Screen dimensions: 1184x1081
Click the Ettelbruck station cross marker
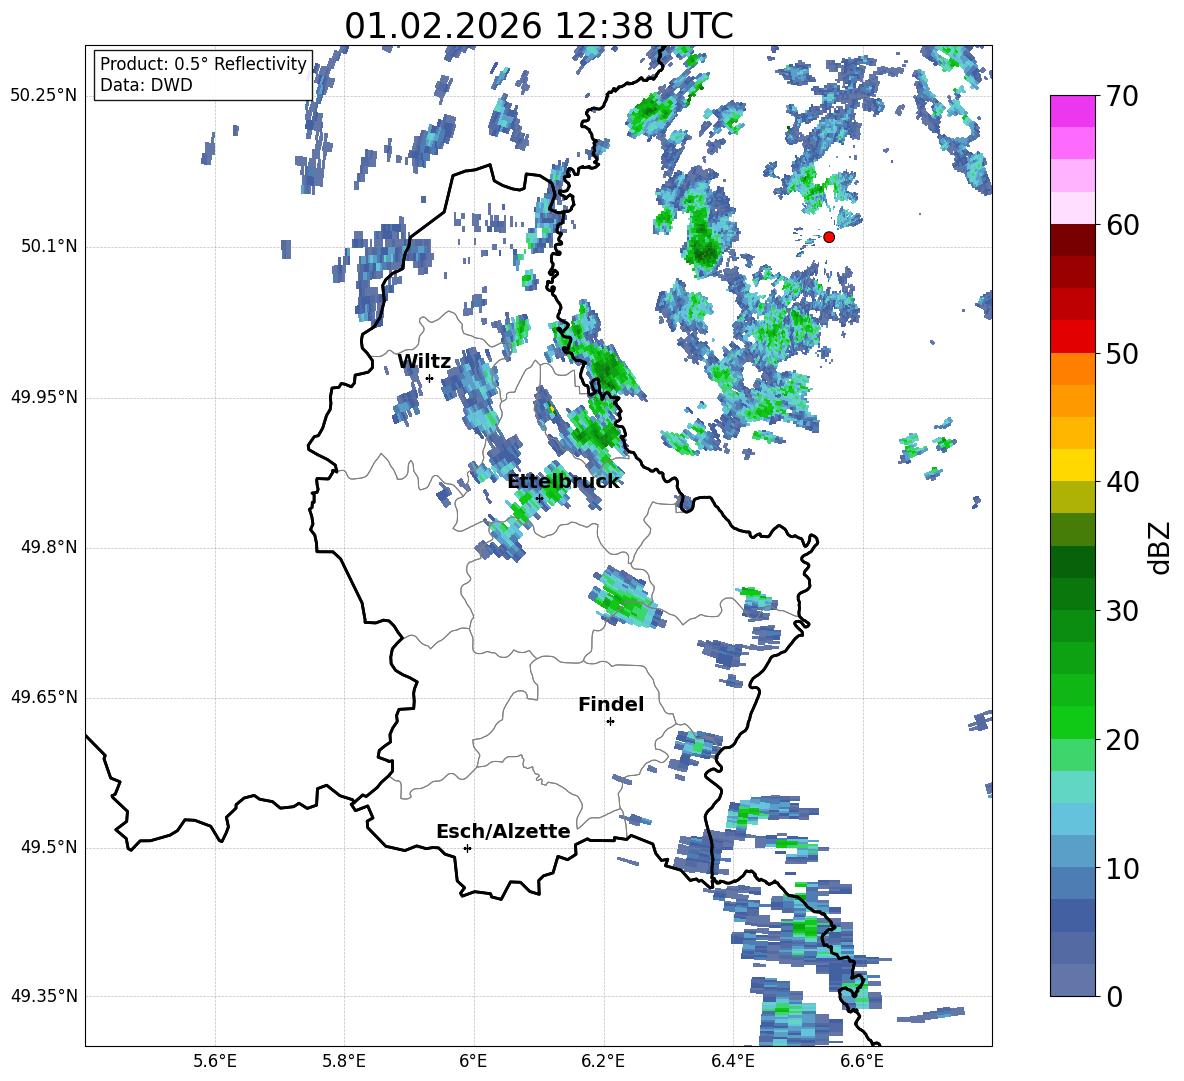[x=539, y=498]
